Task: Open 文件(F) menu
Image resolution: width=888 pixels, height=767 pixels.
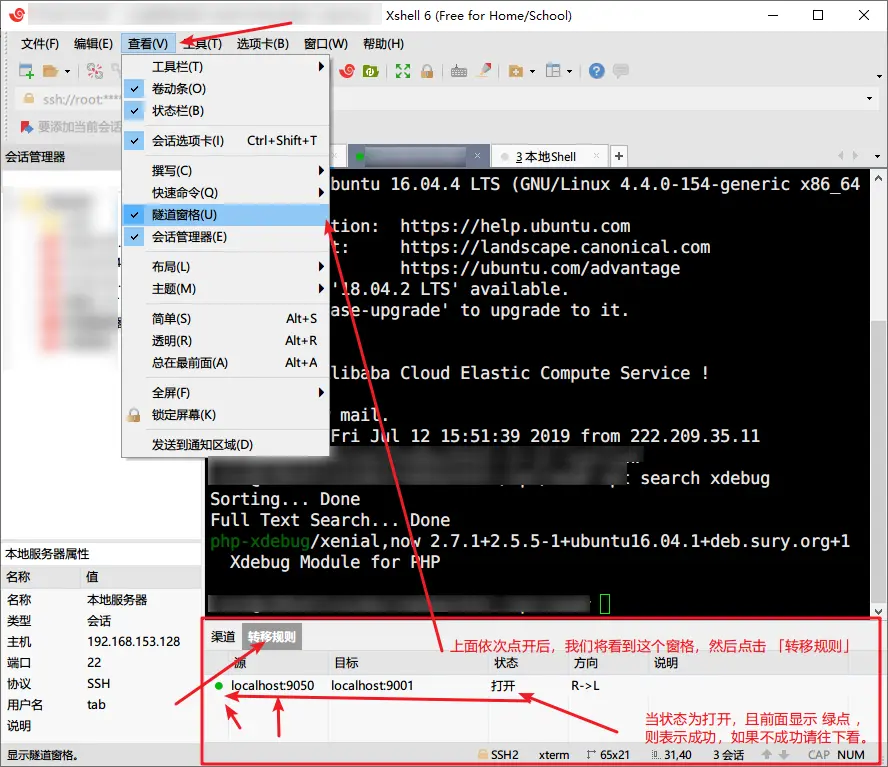Action: pos(40,44)
